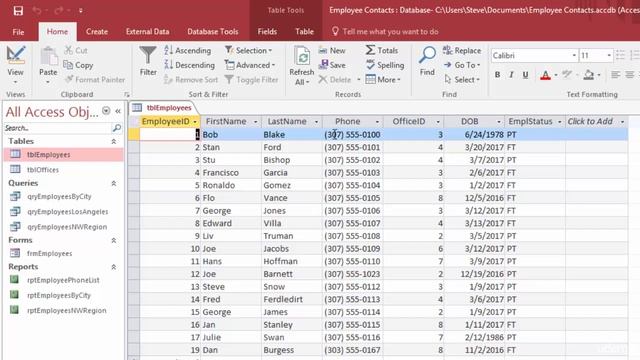This screenshot has height=360, width=640.
Task: Switch to the Database Tools tab
Action: coord(212,32)
